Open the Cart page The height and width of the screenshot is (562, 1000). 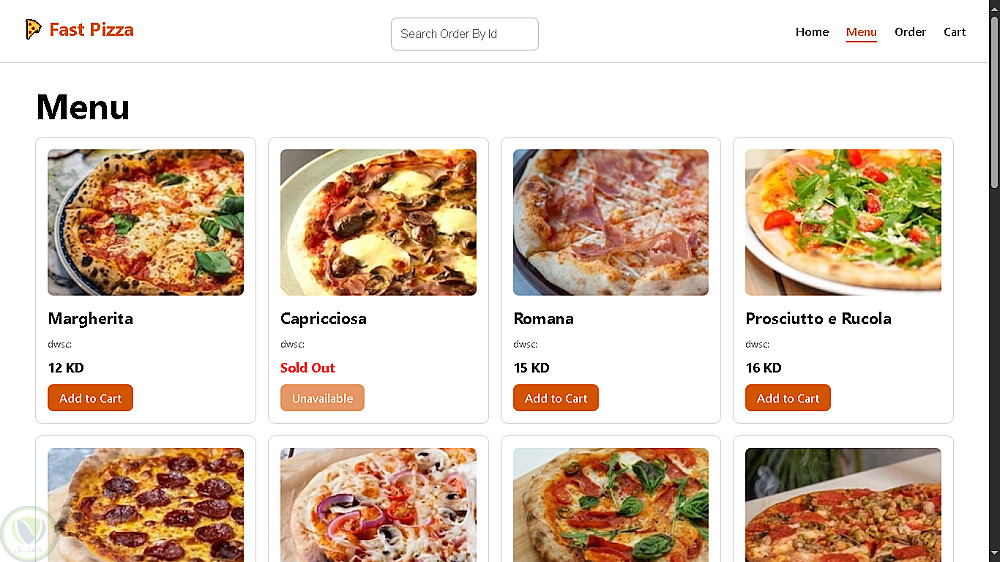(955, 32)
